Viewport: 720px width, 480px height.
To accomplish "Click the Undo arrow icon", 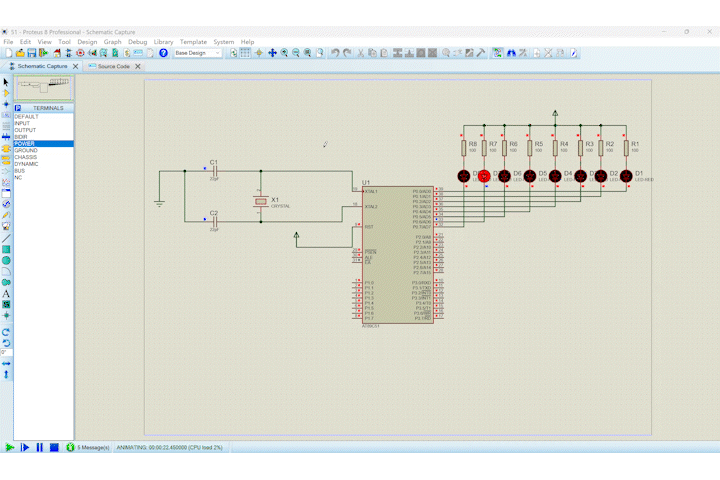I will pos(335,53).
